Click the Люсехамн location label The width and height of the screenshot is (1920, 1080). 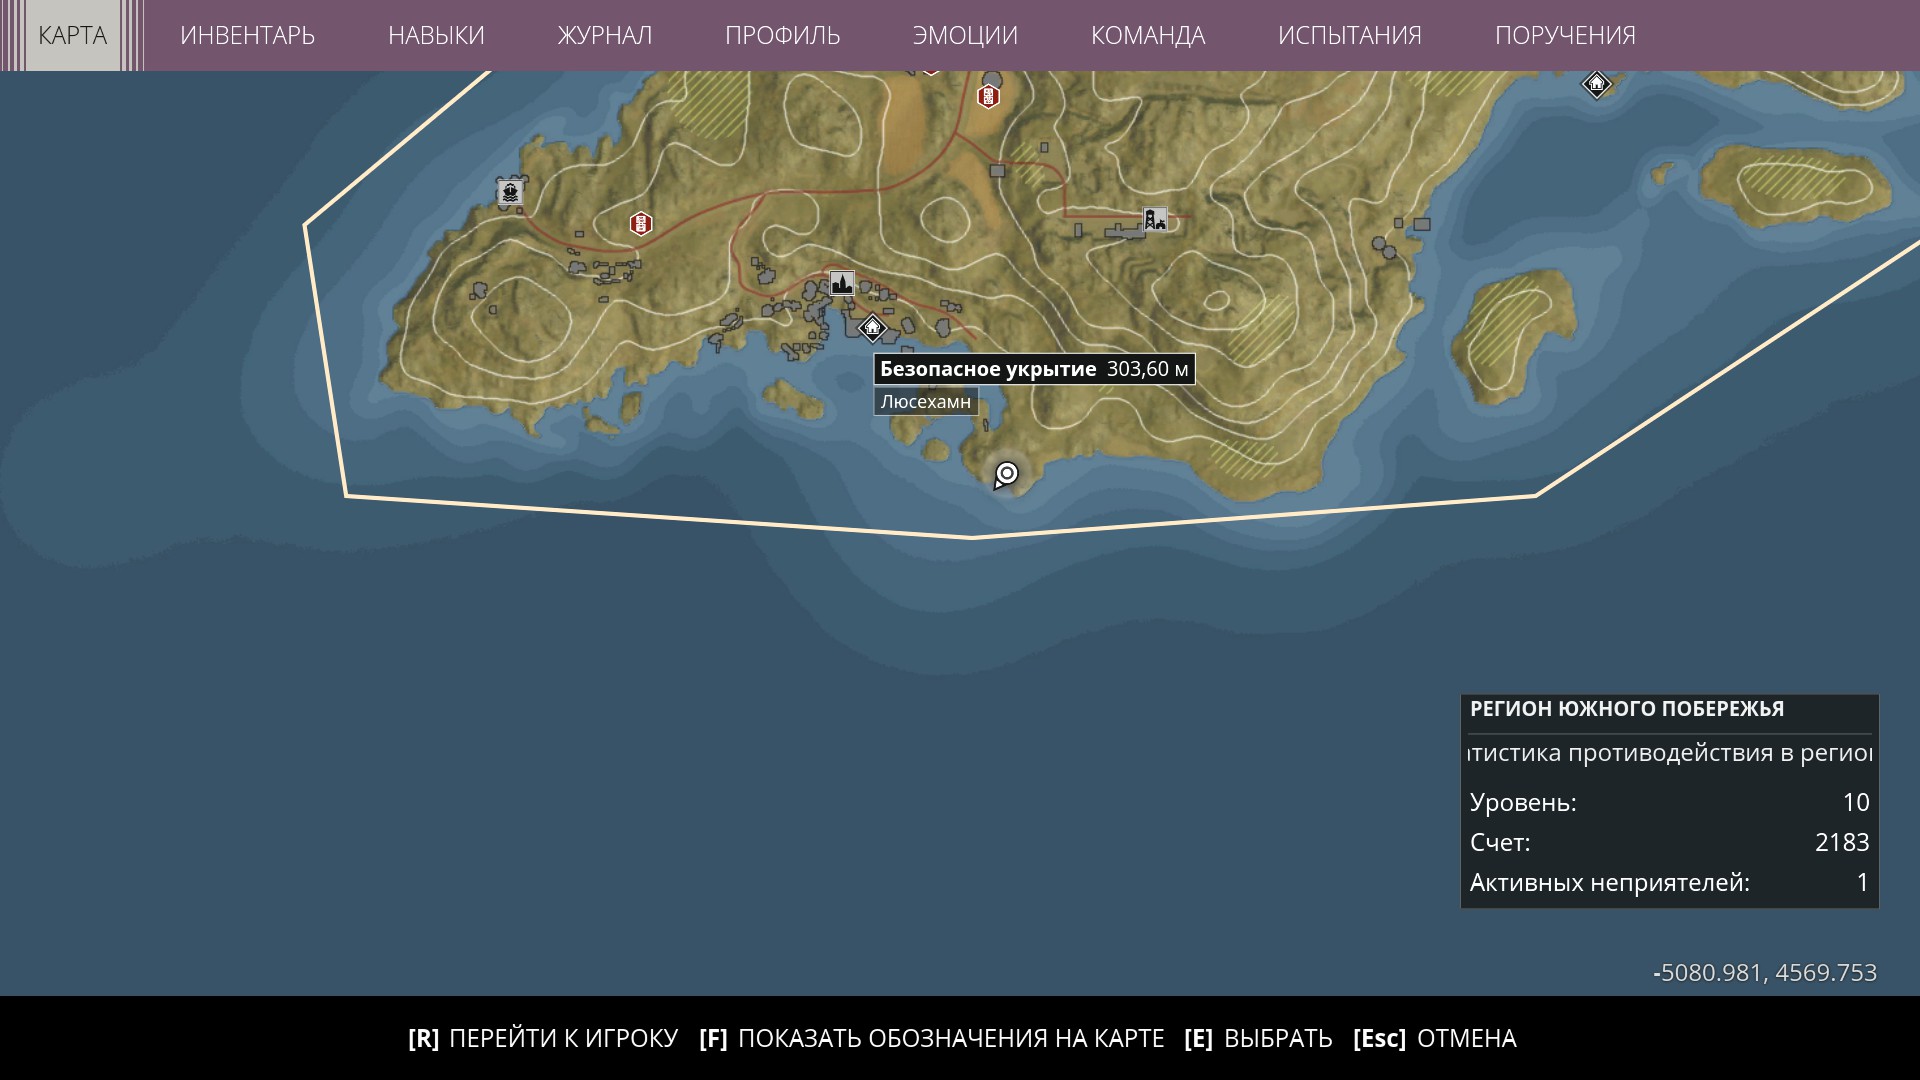click(925, 402)
